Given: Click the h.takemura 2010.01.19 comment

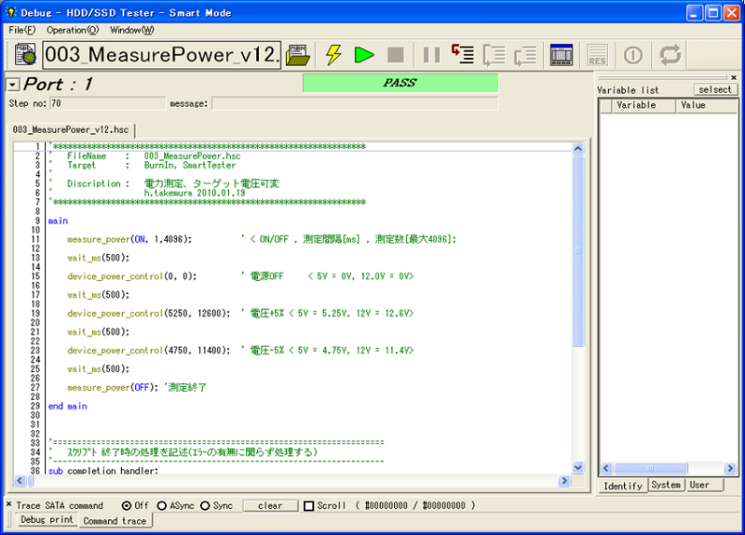Looking at the screenshot, I should pos(195,193).
